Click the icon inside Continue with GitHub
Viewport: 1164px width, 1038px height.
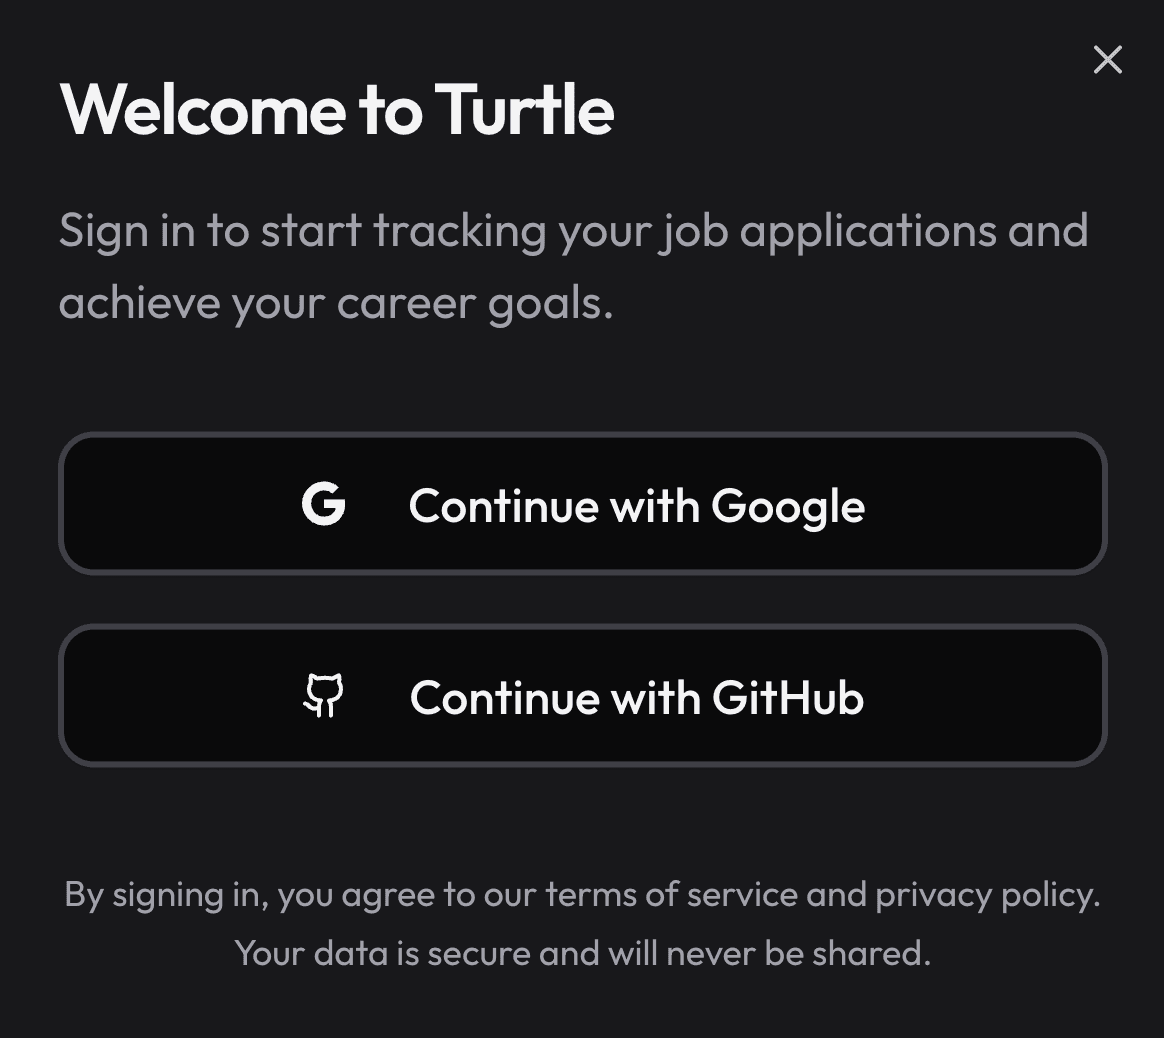[324, 697]
